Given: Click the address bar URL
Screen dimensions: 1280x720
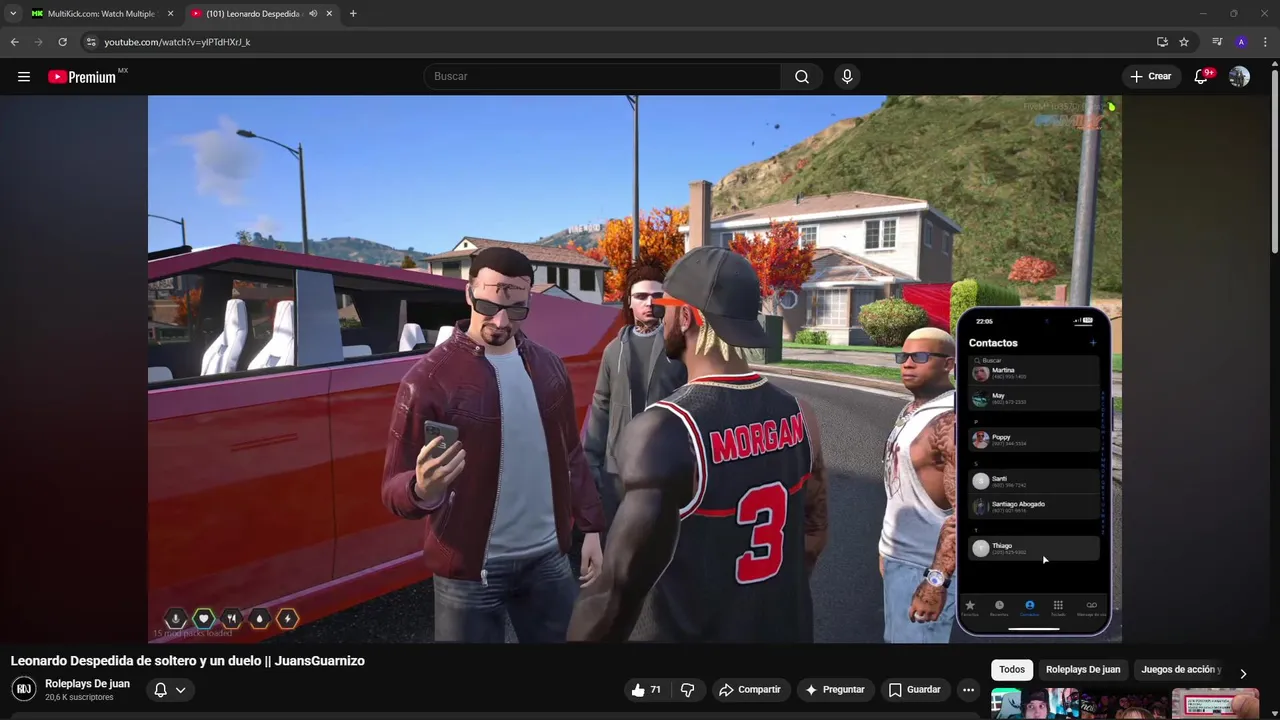Looking at the screenshot, I should tap(177, 42).
